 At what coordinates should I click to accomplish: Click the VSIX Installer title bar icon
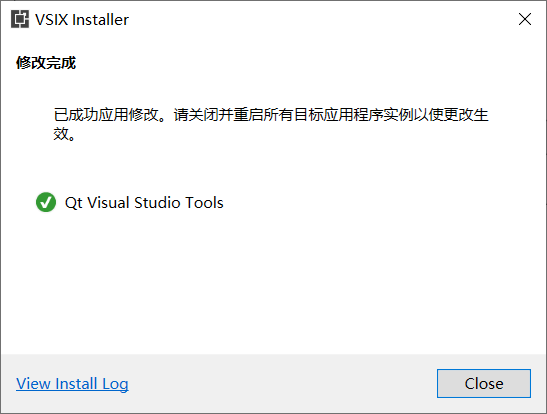(20, 19)
